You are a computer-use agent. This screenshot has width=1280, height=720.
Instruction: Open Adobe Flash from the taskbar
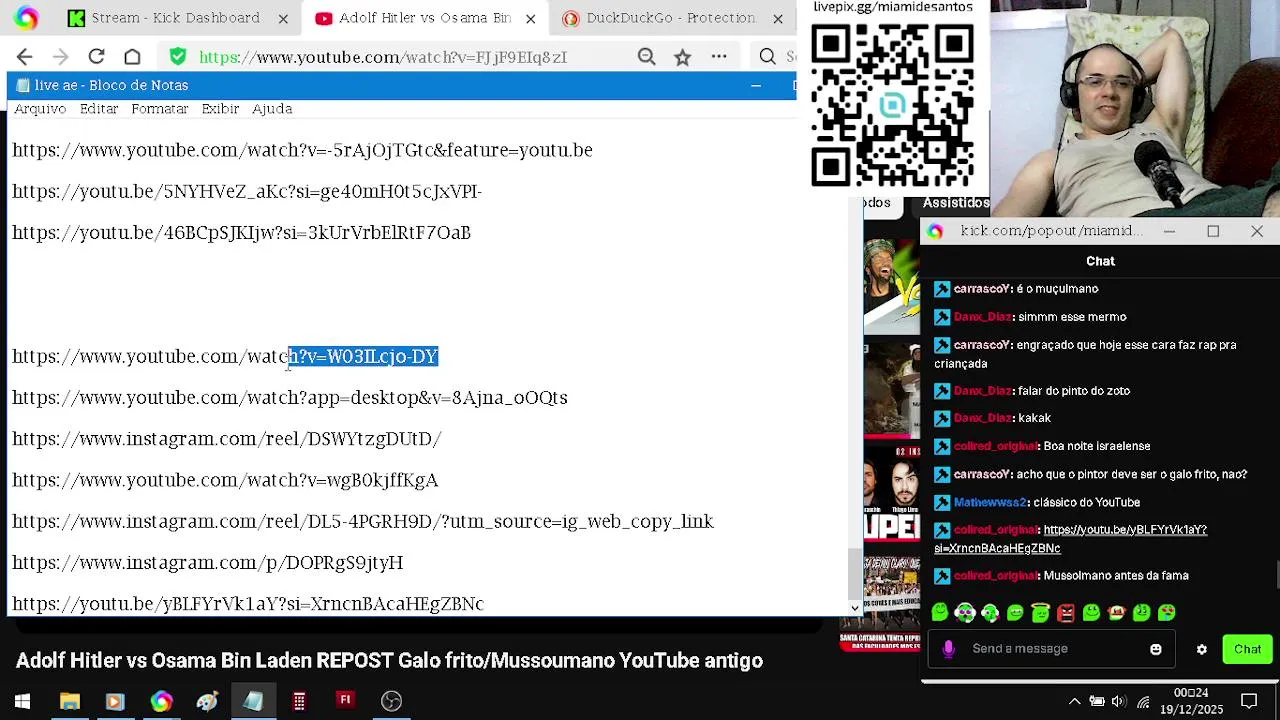pyautogui.click(x=345, y=701)
